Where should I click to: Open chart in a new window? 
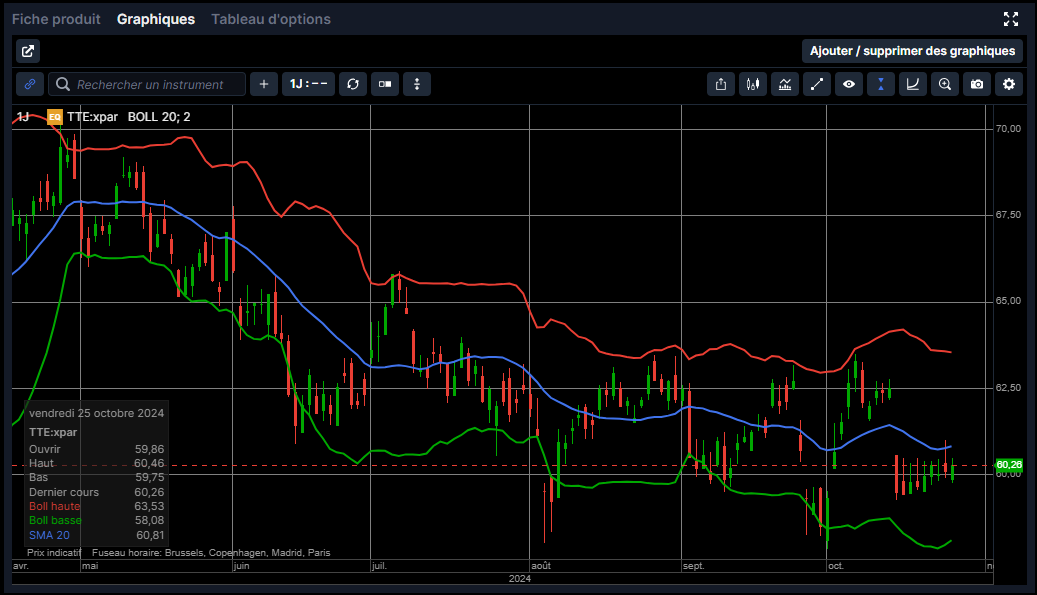28,51
